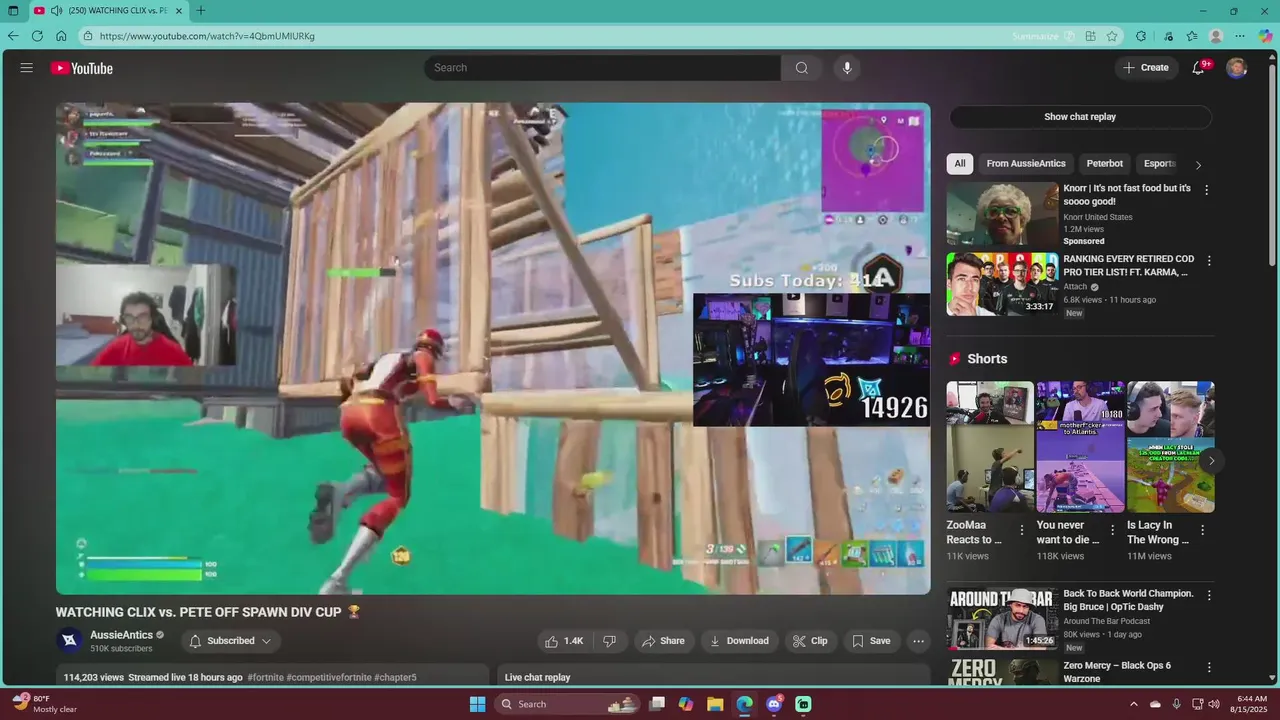This screenshot has width=1280, height=720.
Task: Open the YouTube guide hamburger menu
Action: coord(27,68)
